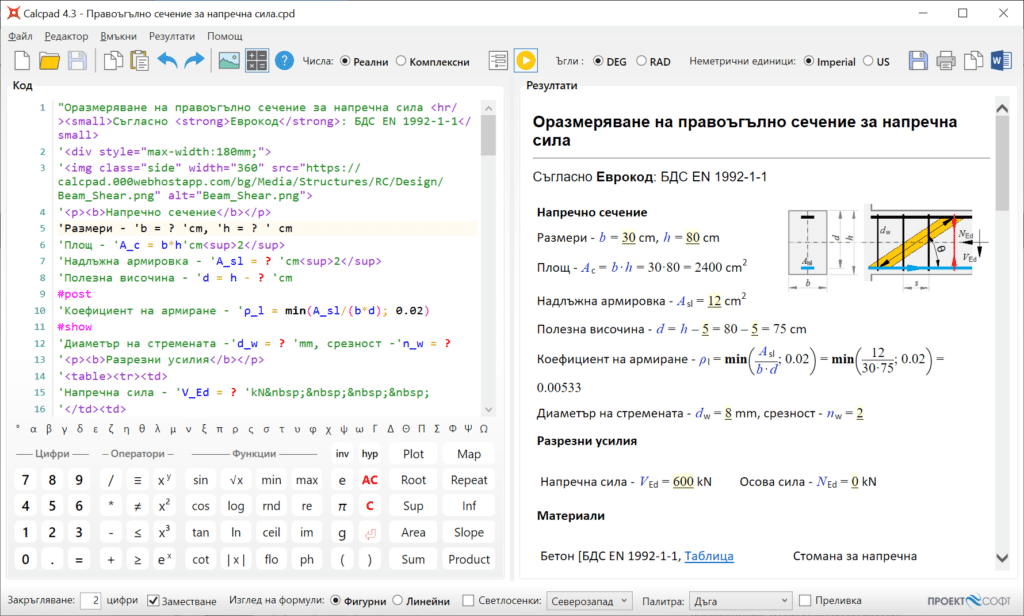
Task: Click the Root function button
Action: click(x=413, y=480)
